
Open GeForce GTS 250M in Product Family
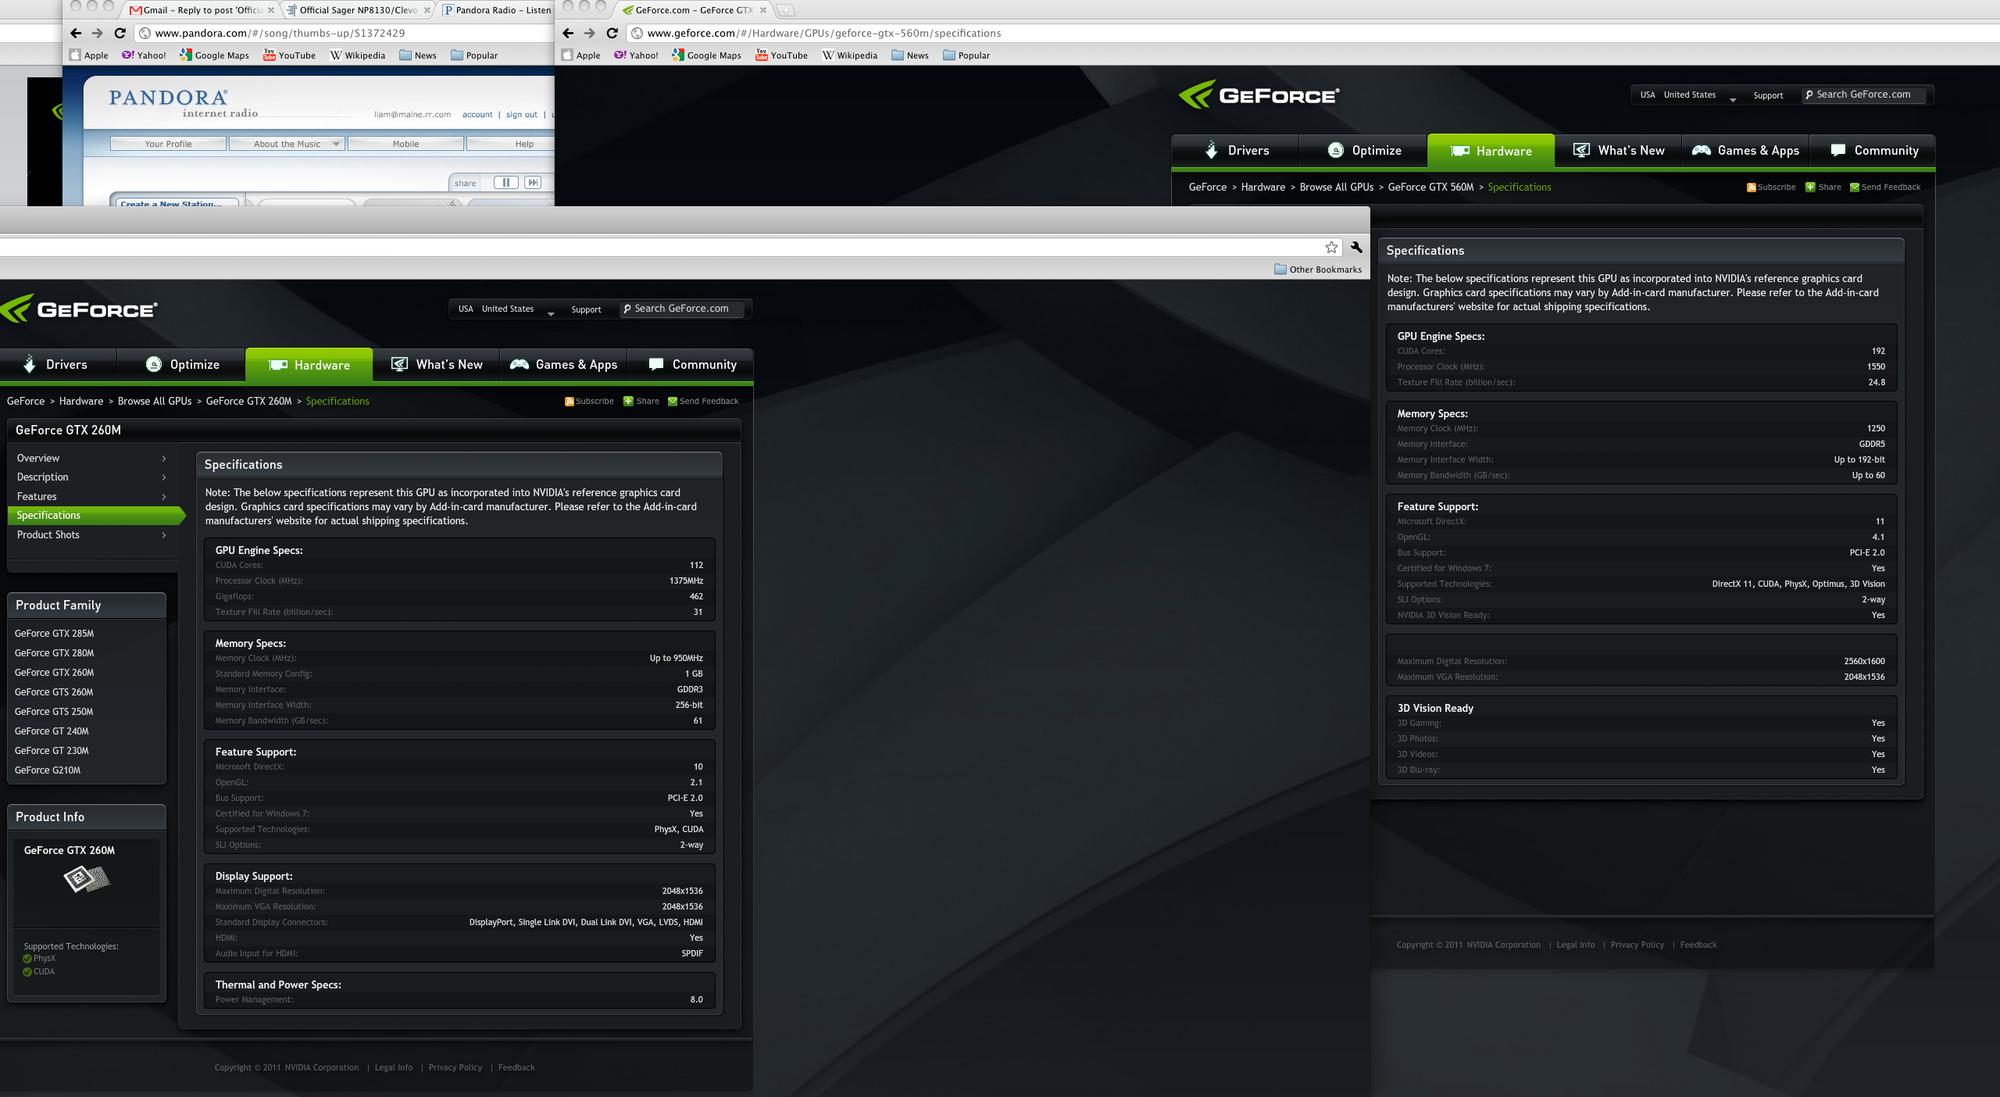(x=54, y=711)
